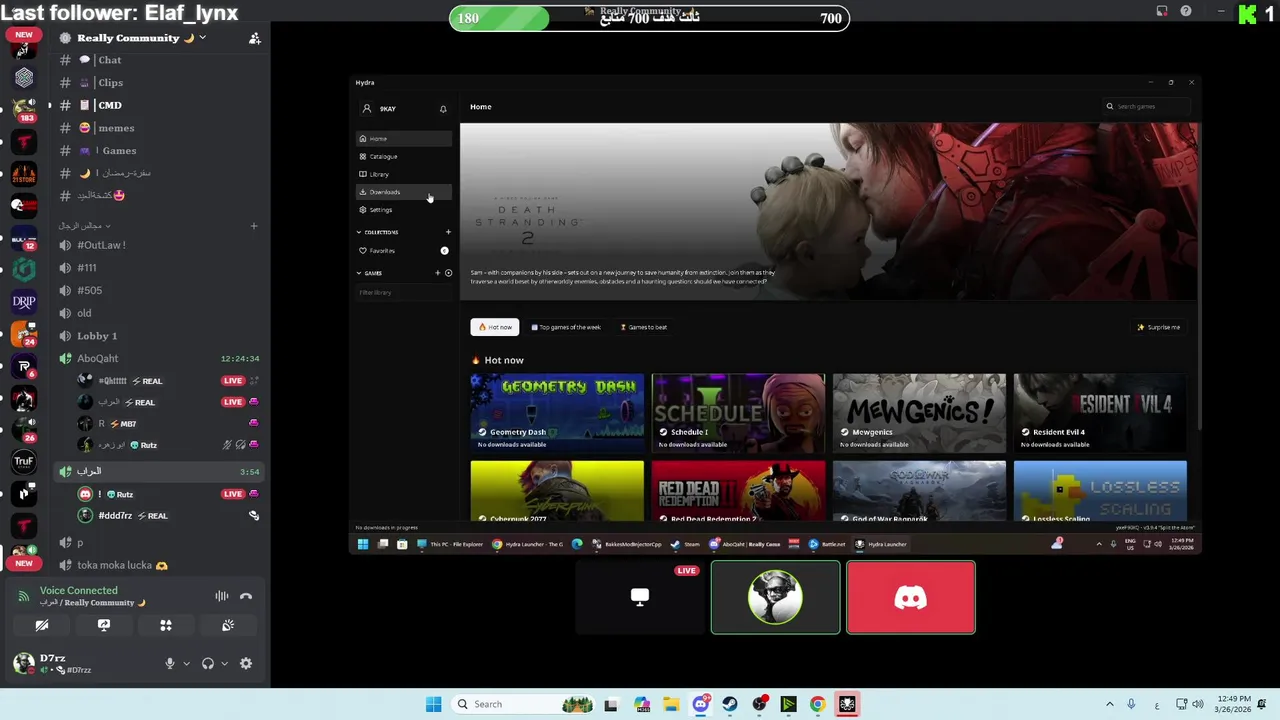
Task: Select the Games to beat tab
Action: click(643, 327)
